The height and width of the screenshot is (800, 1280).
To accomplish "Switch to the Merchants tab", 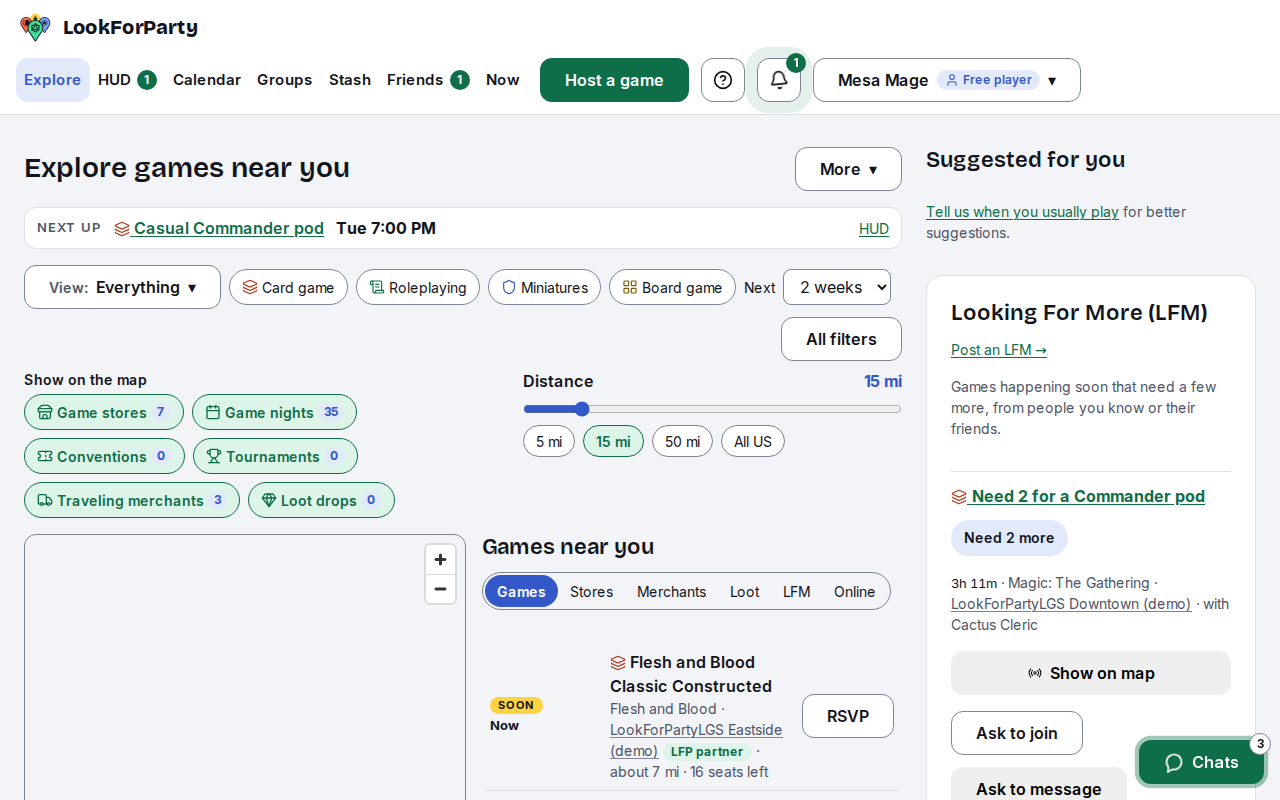I will (x=671, y=591).
